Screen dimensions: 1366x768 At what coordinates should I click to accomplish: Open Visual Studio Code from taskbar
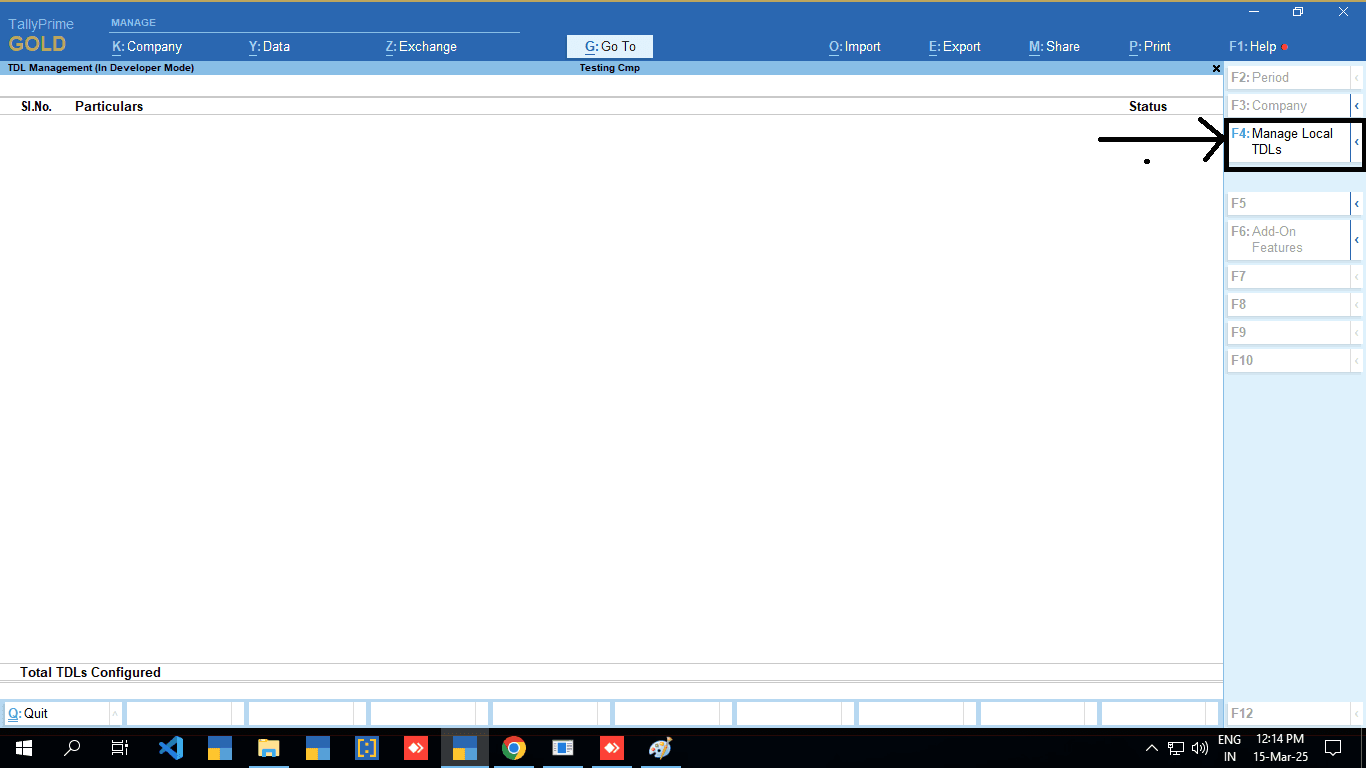171,747
